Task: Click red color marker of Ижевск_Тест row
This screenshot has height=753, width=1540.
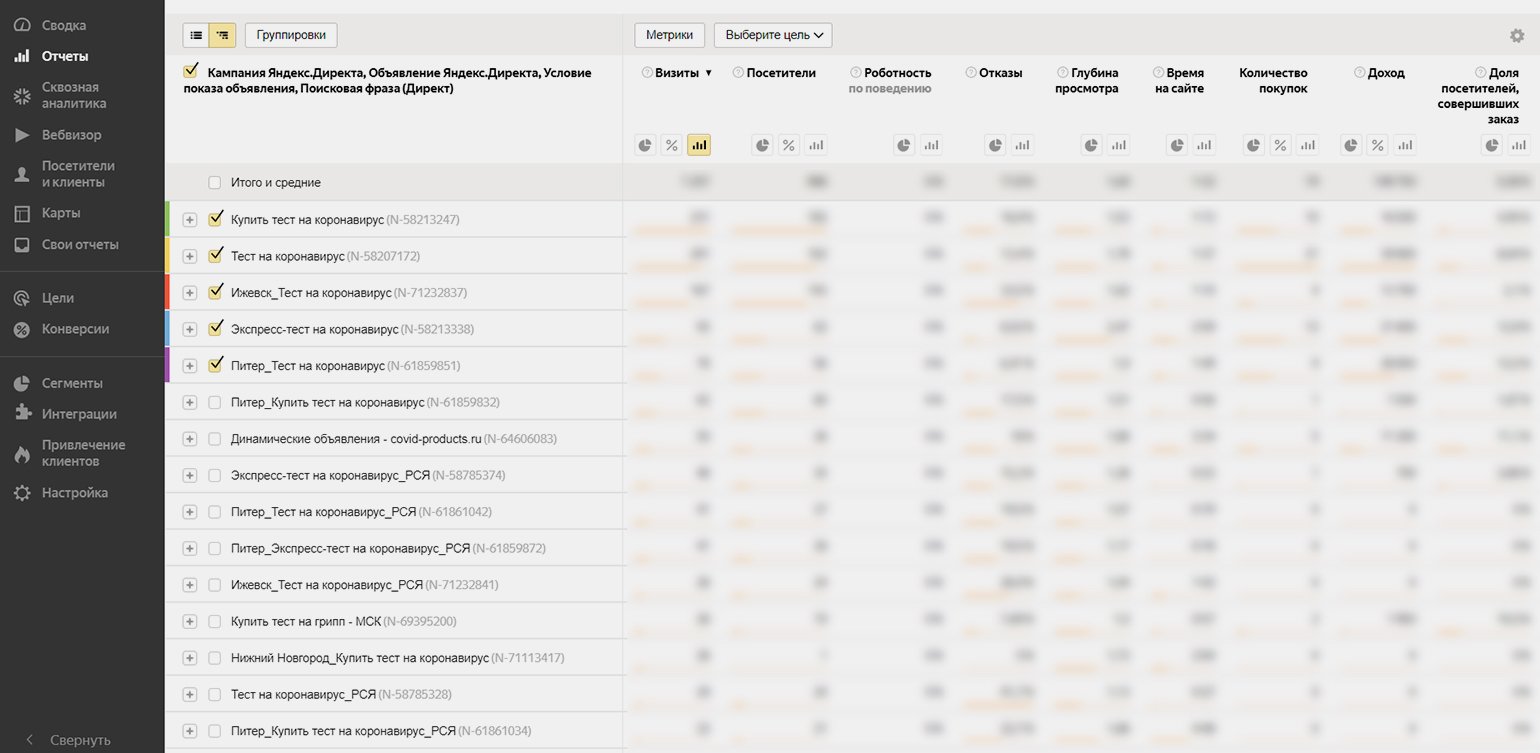Action: tap(168, 292)
